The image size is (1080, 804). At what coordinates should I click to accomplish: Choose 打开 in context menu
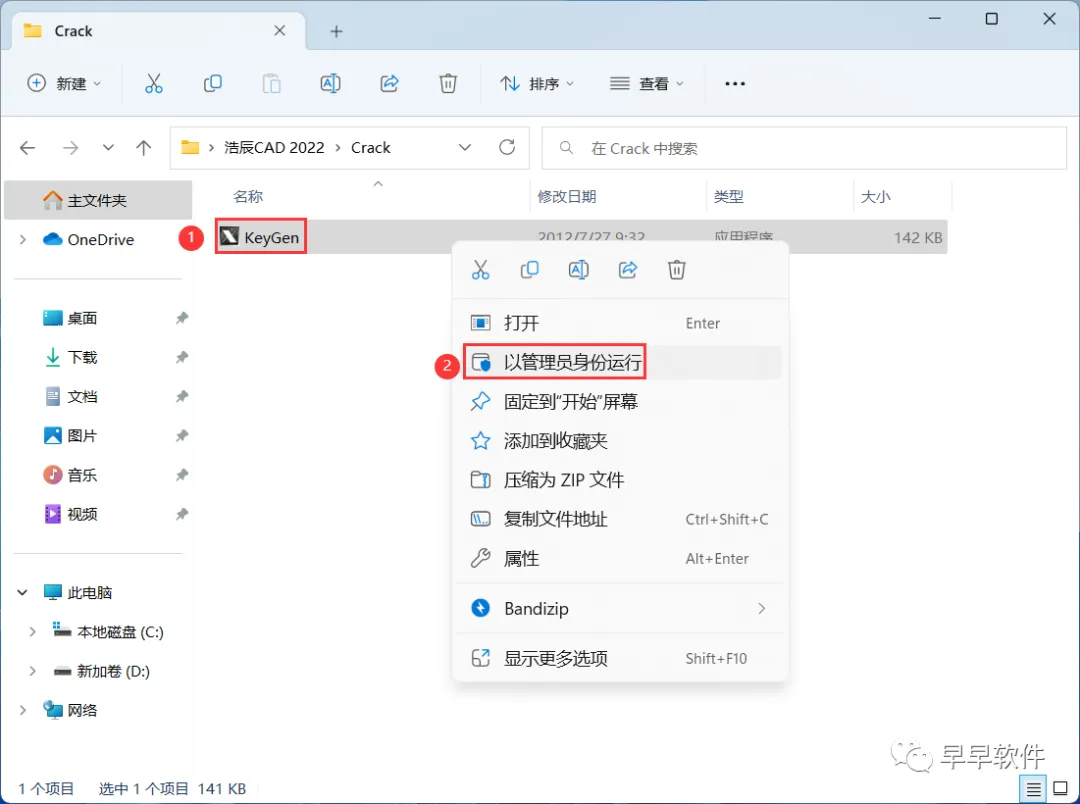click(x=620, y=323)
